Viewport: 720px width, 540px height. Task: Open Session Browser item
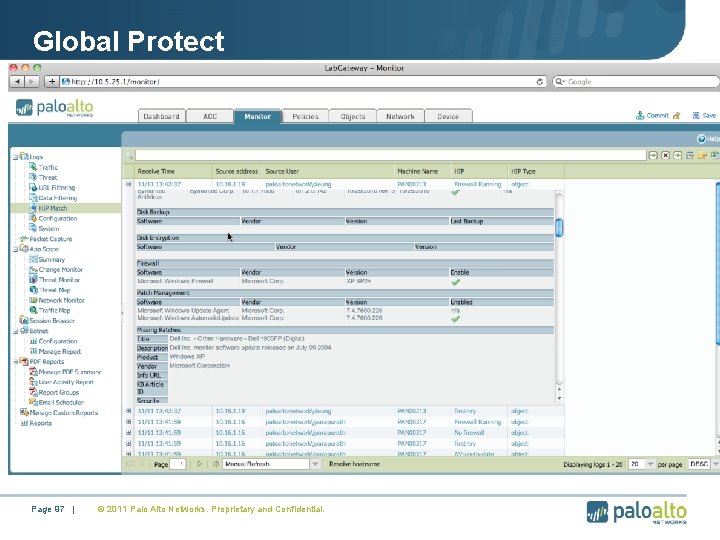click(52, 321)
